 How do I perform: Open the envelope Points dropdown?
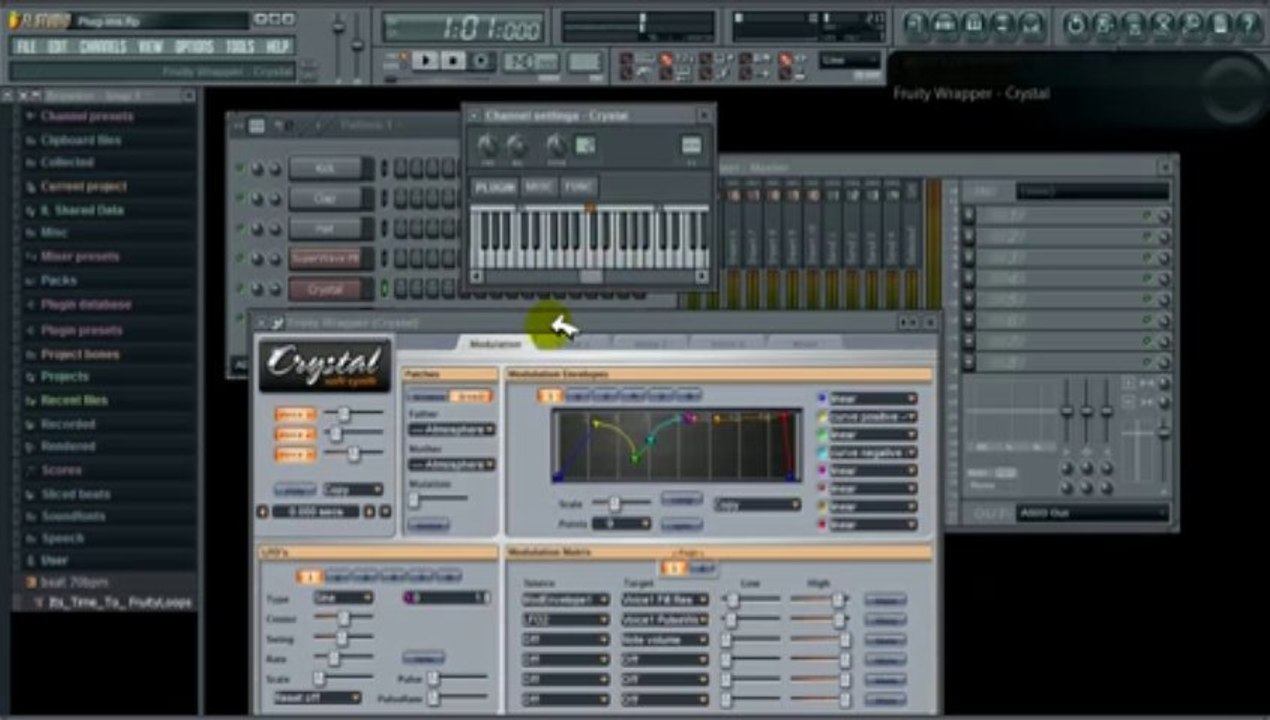(x=621, y=523)
